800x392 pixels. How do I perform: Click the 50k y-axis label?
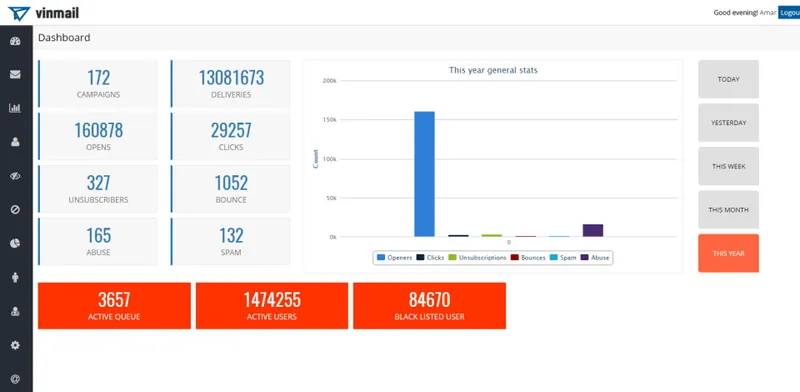click(x=331, y=198)
